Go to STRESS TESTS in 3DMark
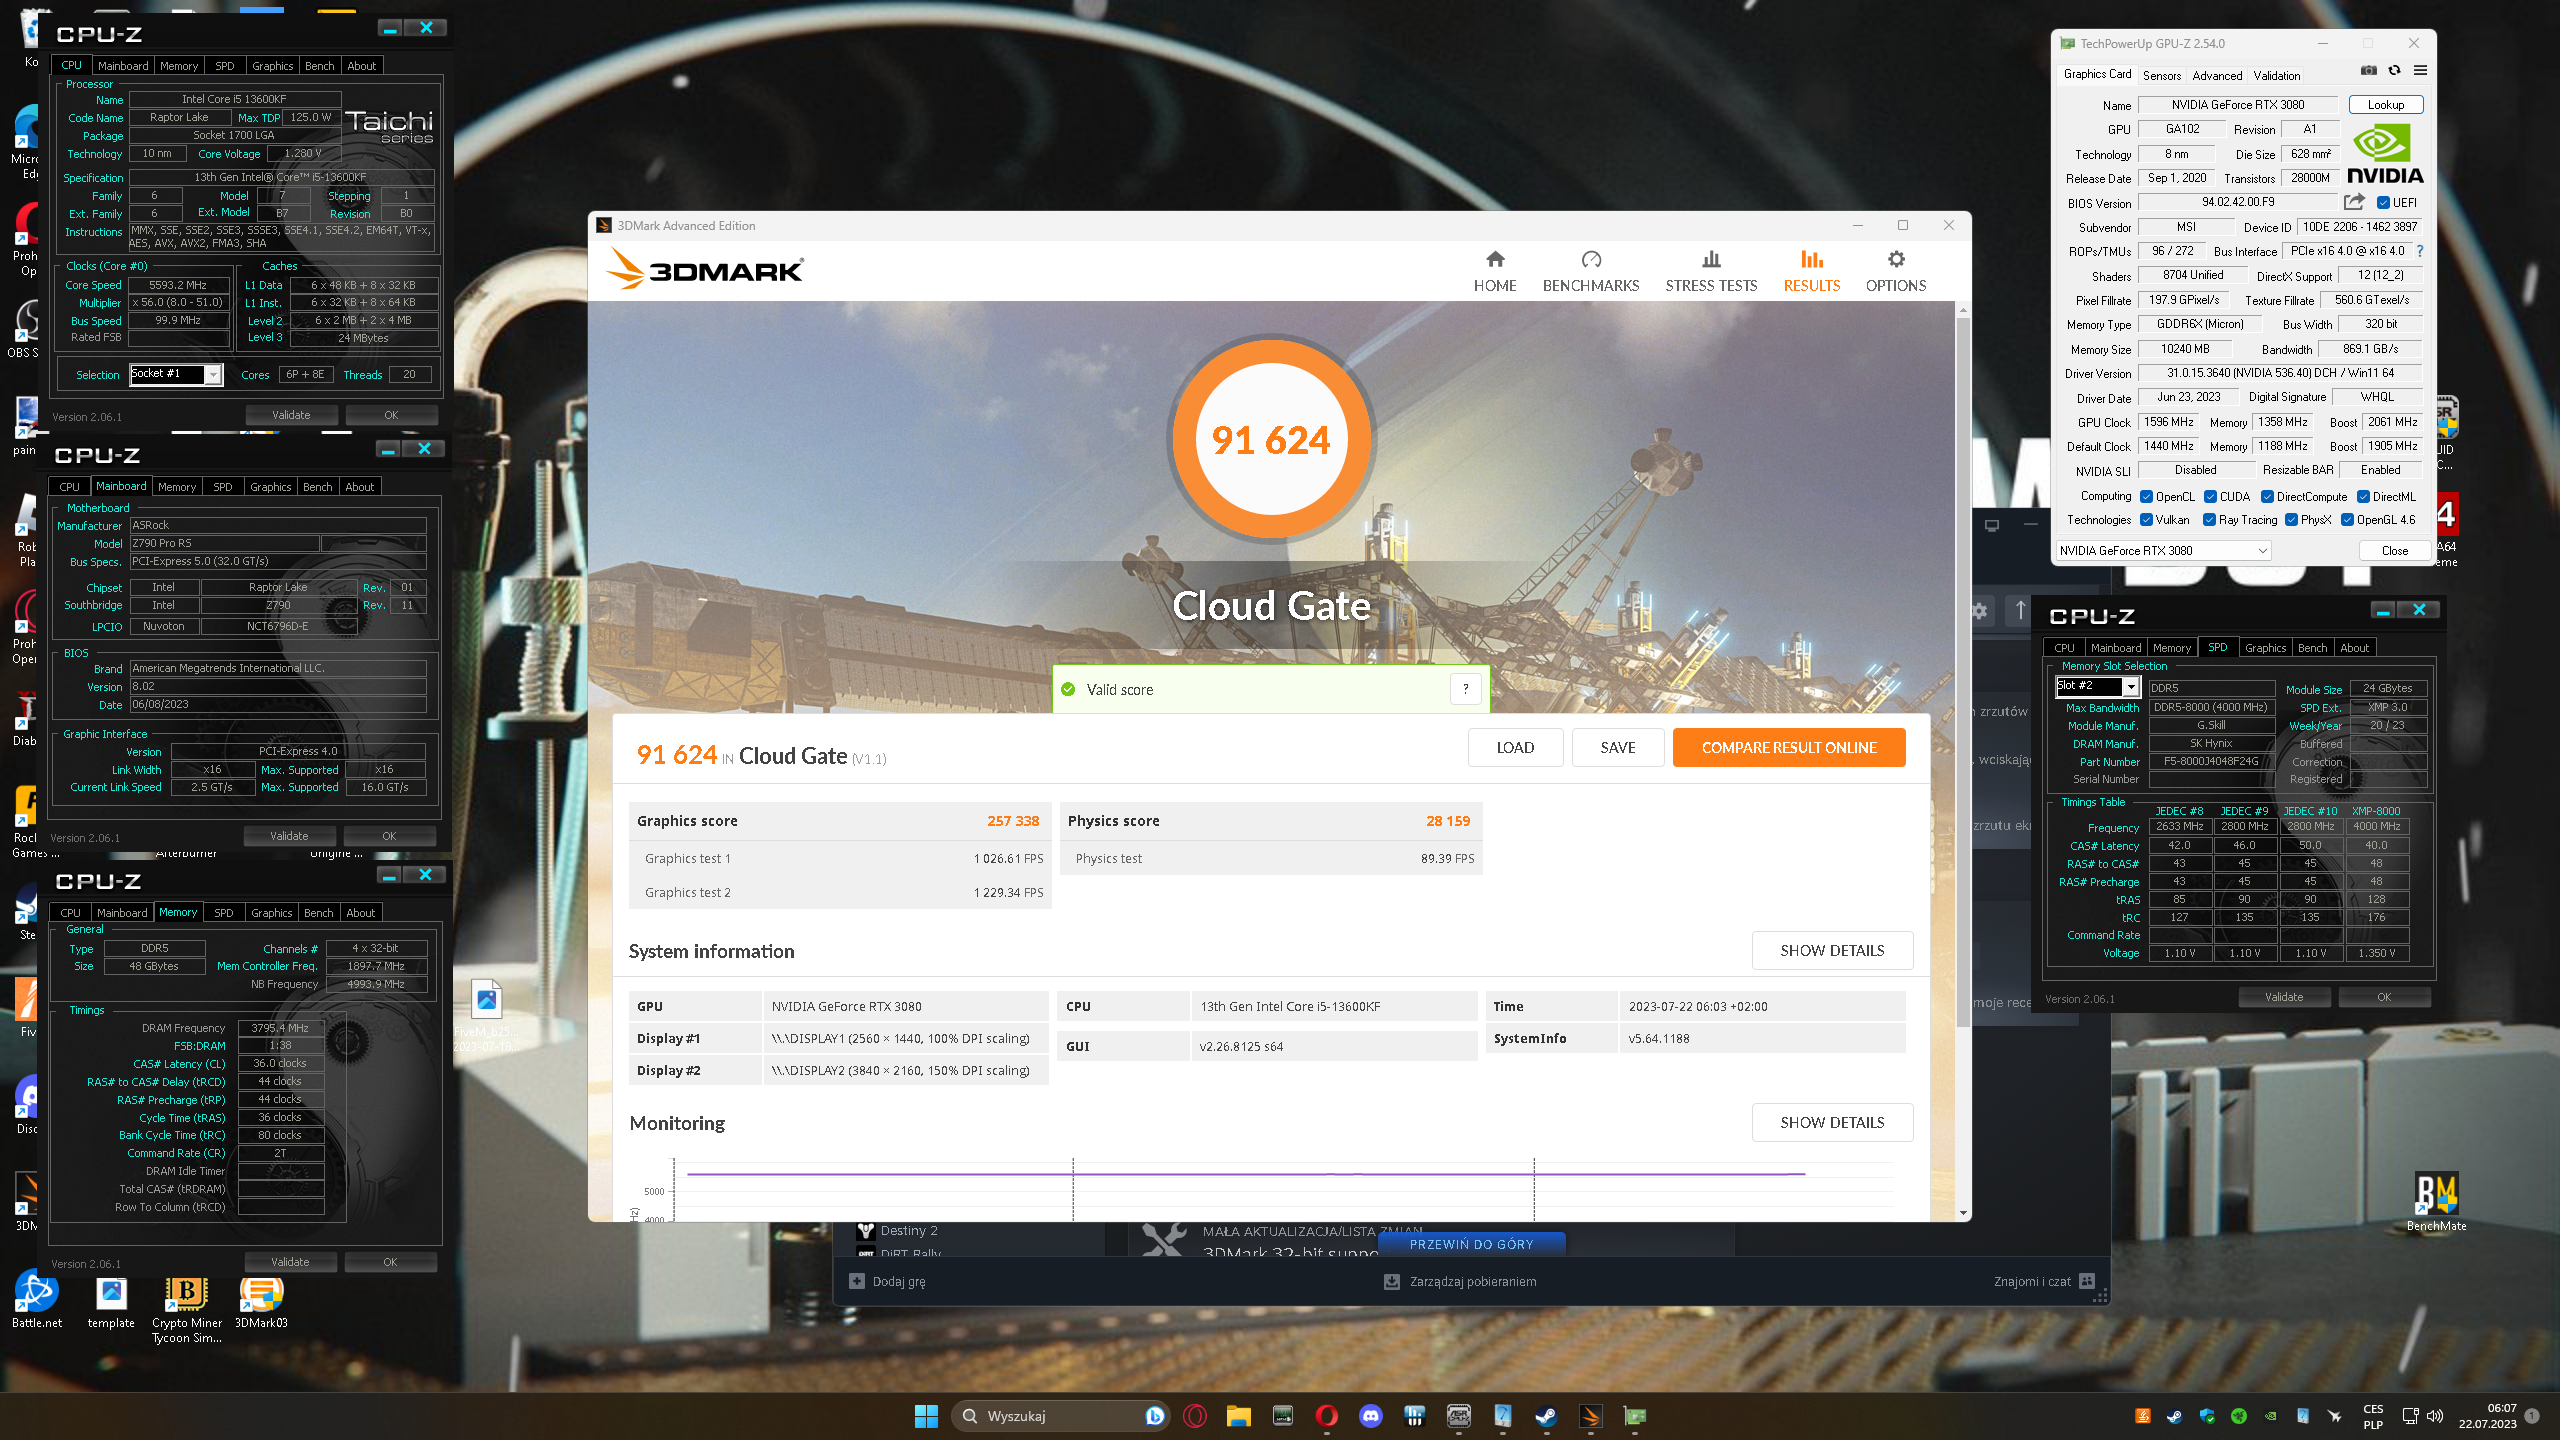This screenshot has width=2560, height=1440. [1711, 271]
